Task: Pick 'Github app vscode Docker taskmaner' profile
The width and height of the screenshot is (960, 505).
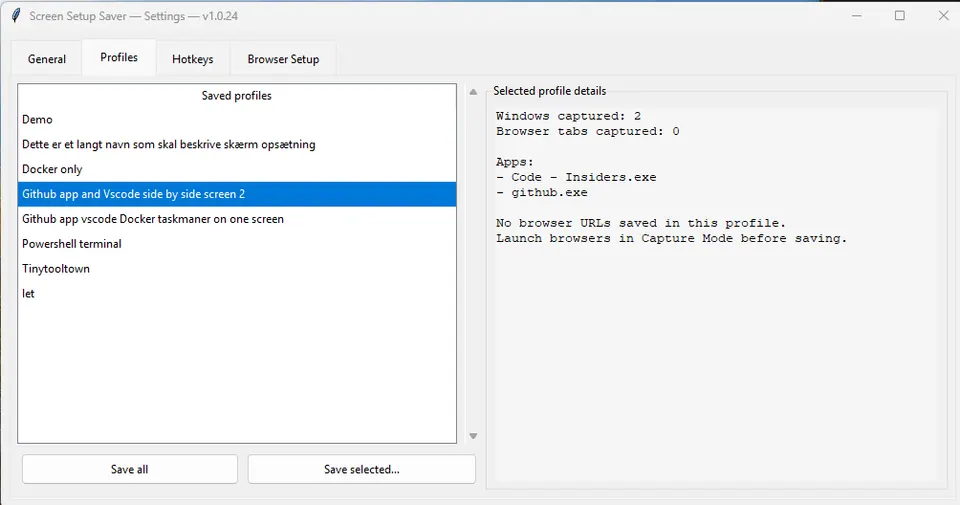Action: [237, 219]
